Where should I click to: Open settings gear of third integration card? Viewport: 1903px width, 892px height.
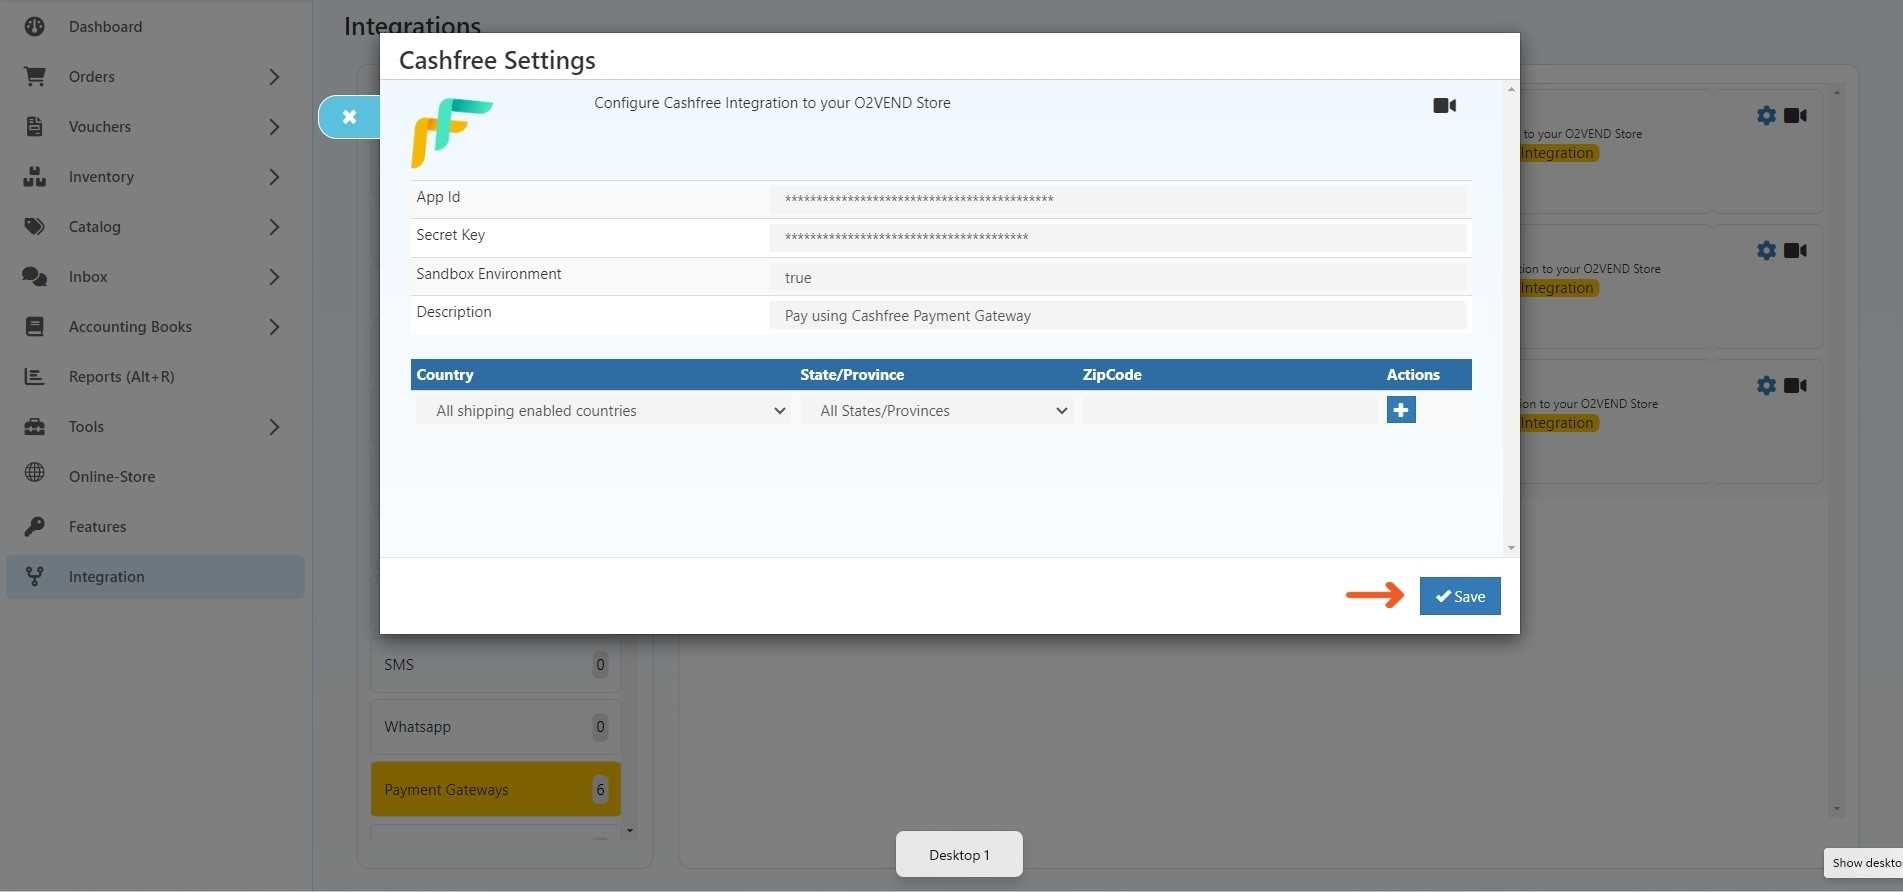(1766, 386)
